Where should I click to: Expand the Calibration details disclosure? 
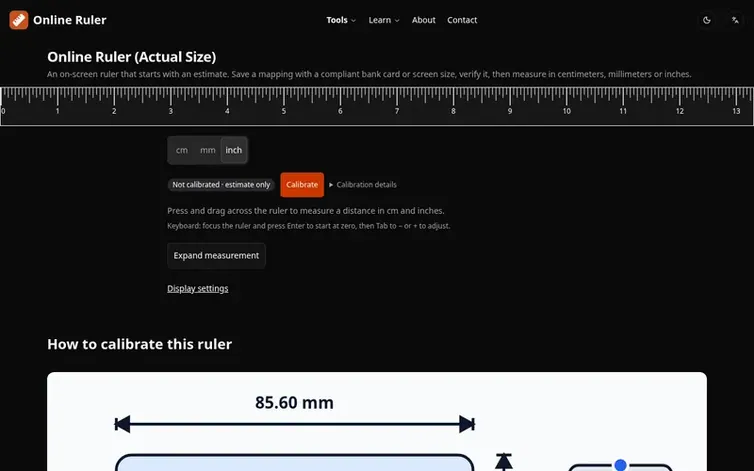point(363,185)
